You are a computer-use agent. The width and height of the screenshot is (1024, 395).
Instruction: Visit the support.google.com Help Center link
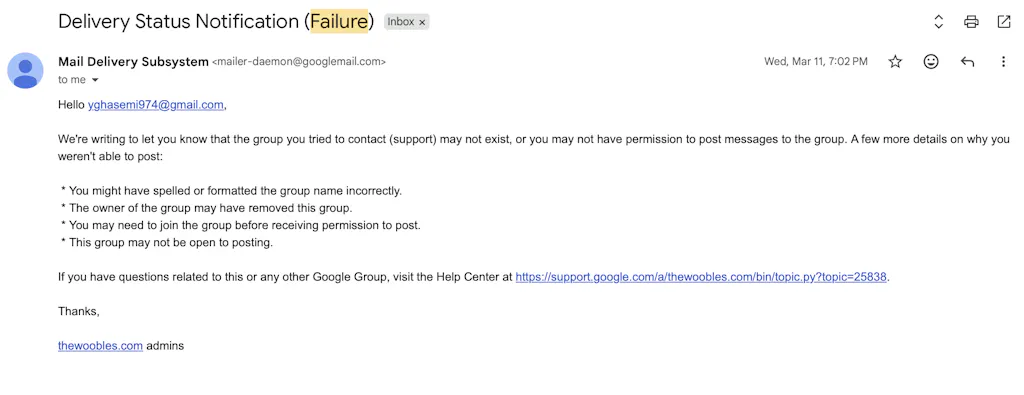point(701,277)
